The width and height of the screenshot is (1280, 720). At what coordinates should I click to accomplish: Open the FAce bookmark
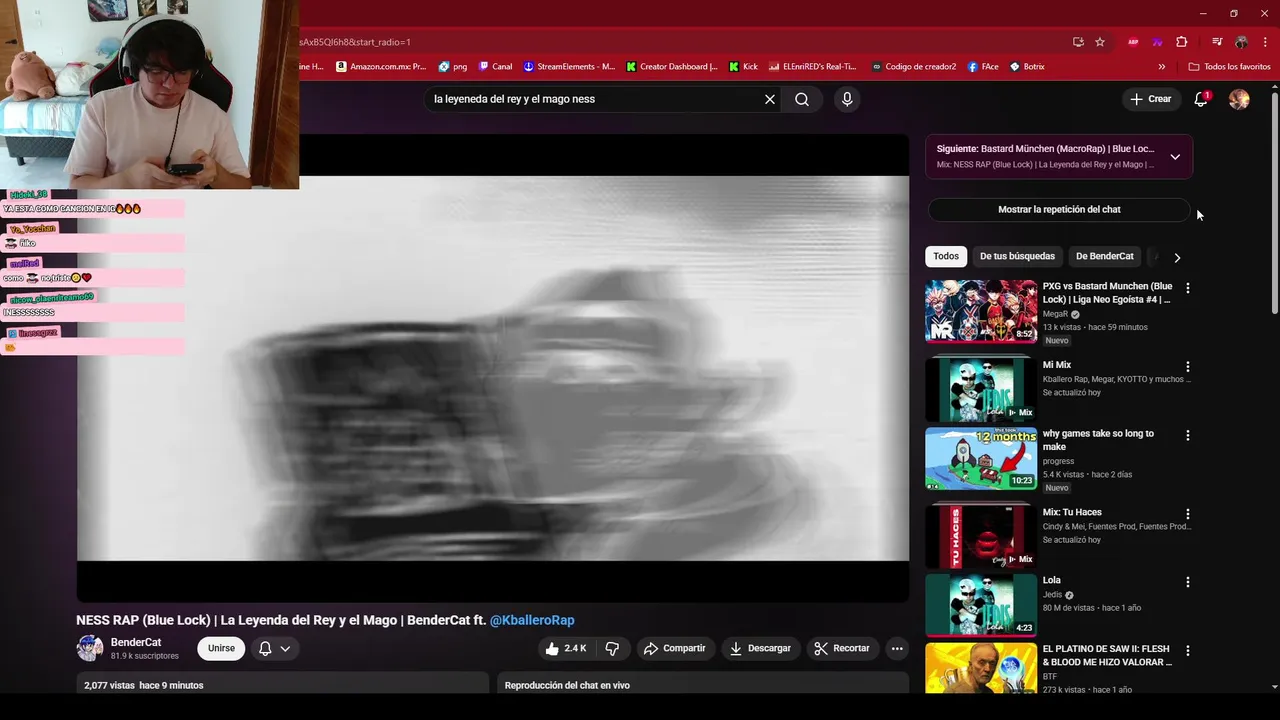tap(983, 67)
